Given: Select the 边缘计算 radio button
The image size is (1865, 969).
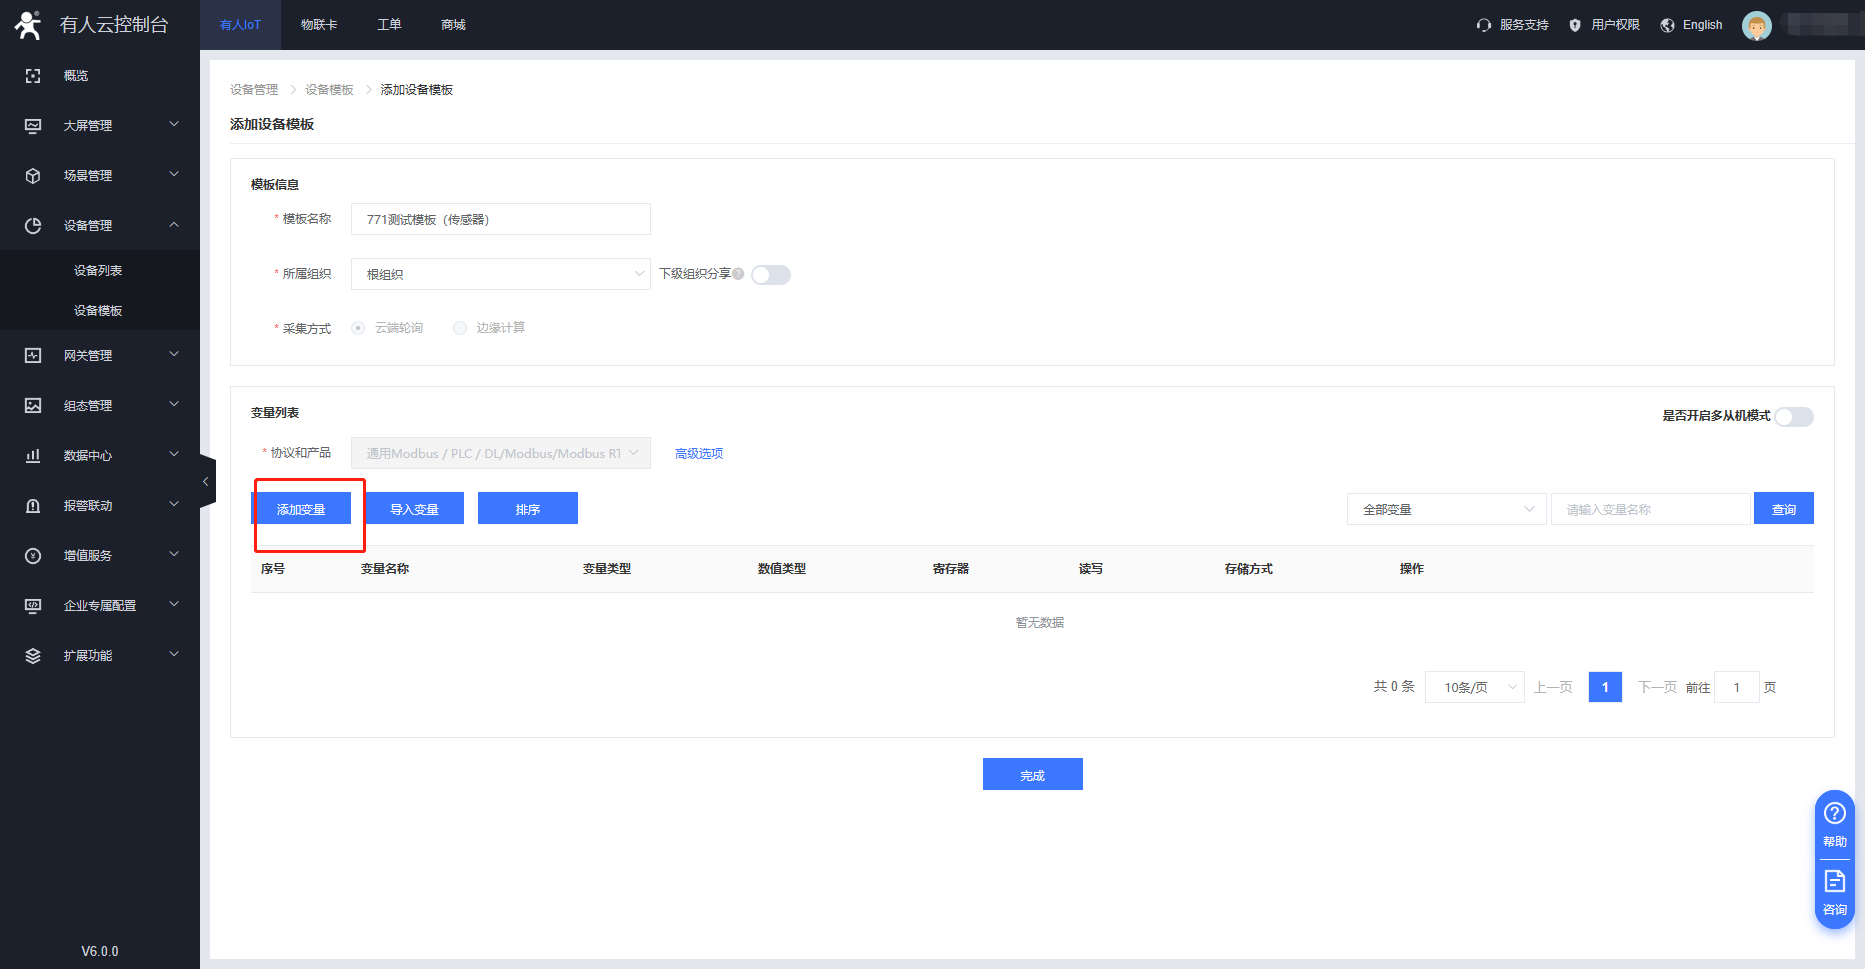Looking at the screenshot, I should pos(460,328).
